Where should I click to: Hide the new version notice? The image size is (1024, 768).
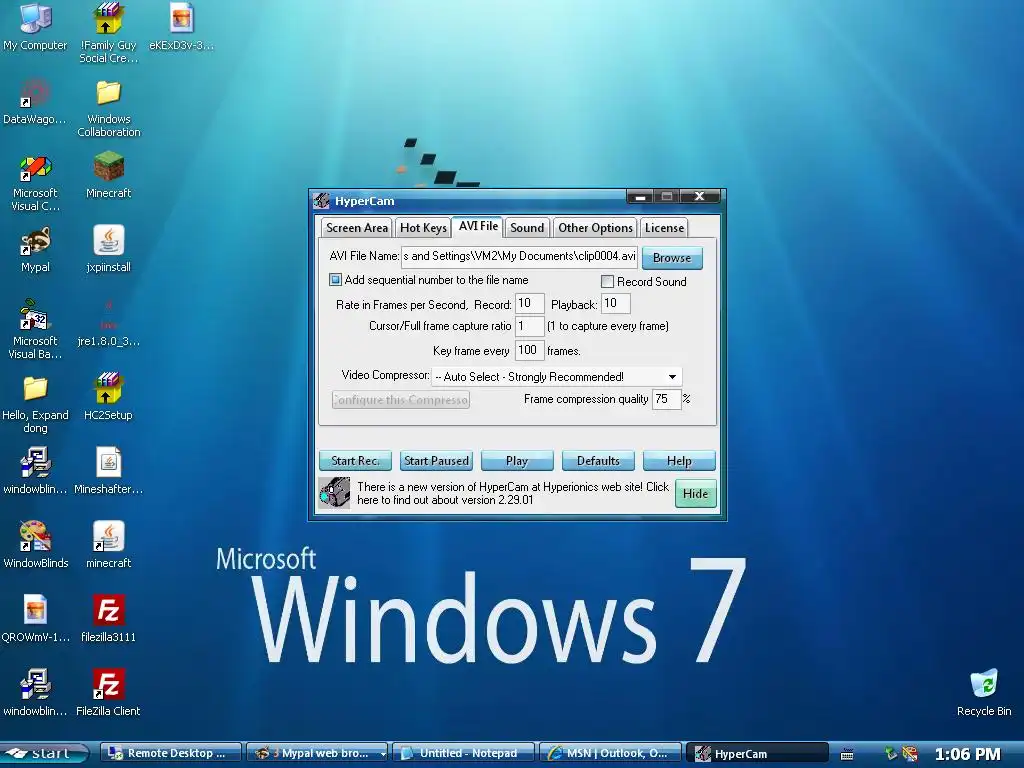point(696,494)
